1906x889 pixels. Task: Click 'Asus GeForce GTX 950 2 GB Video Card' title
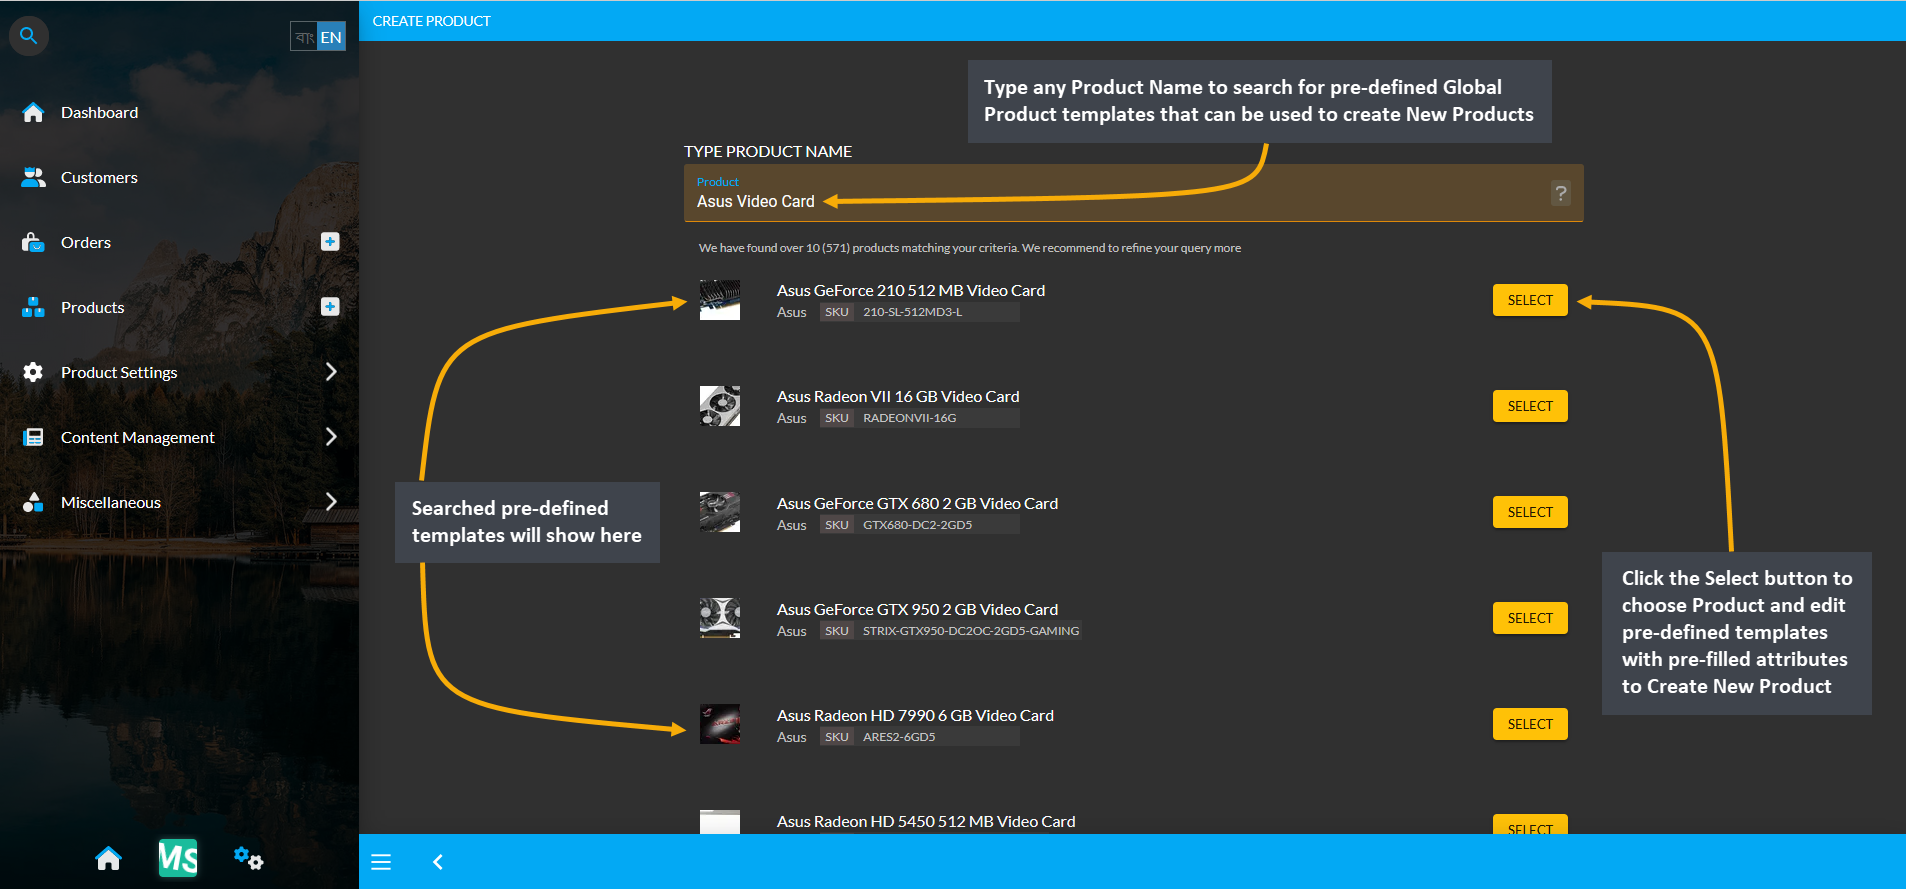click(x=917, y=609)
